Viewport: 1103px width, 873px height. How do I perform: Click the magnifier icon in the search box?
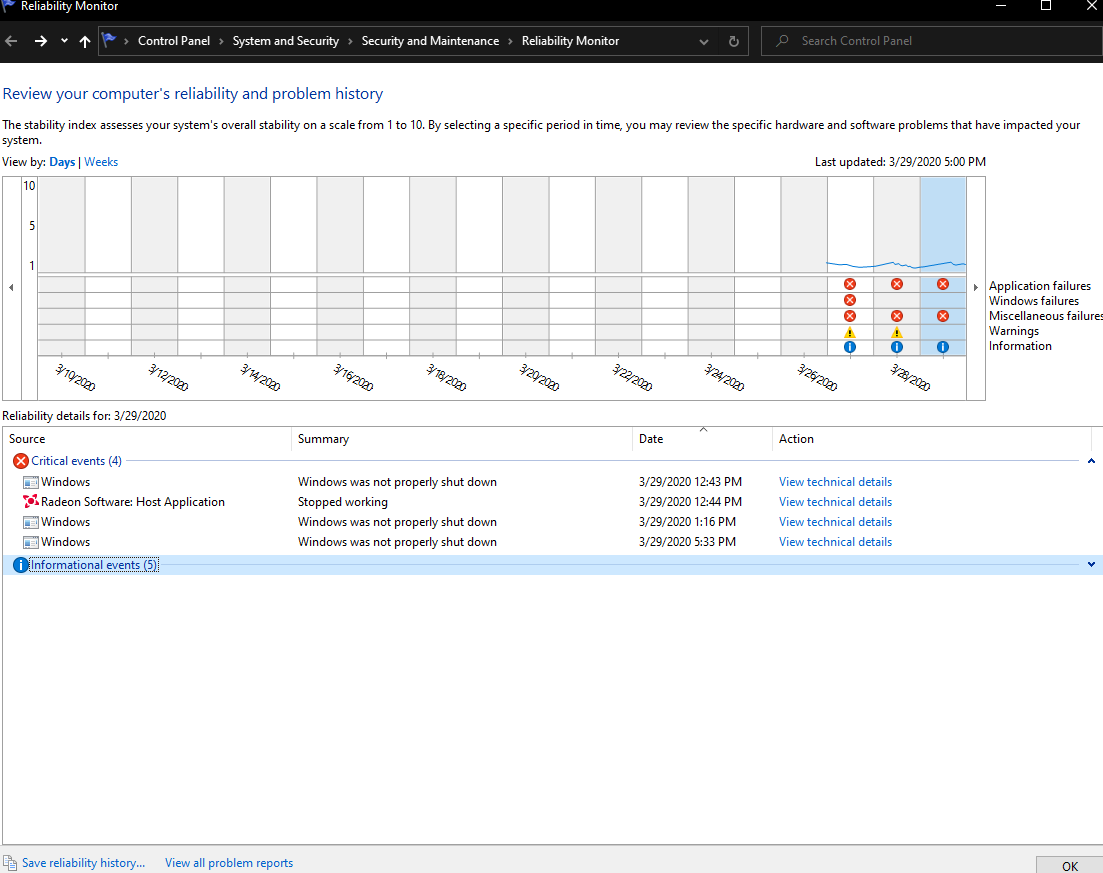click(x=782, y=41)
